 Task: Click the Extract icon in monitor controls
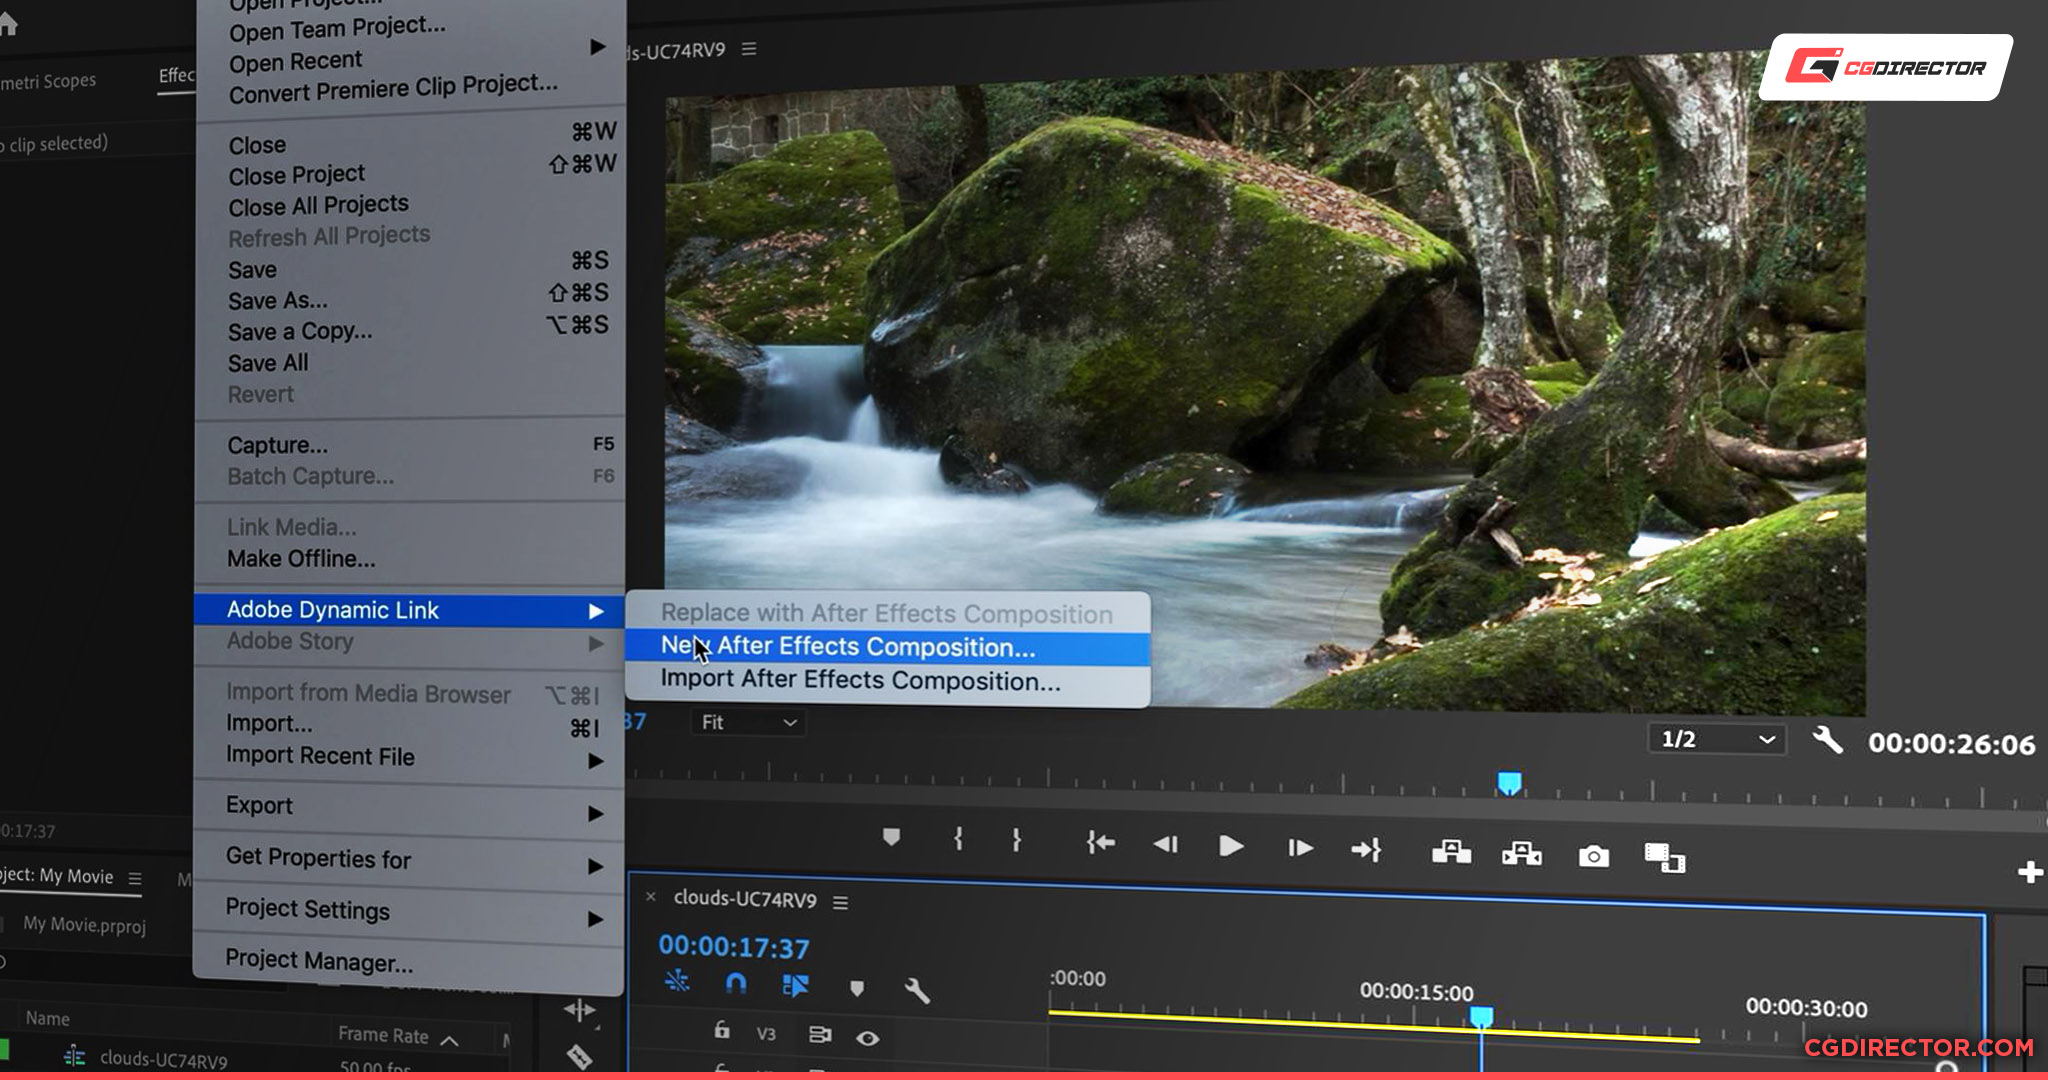tap(1521, 853)
